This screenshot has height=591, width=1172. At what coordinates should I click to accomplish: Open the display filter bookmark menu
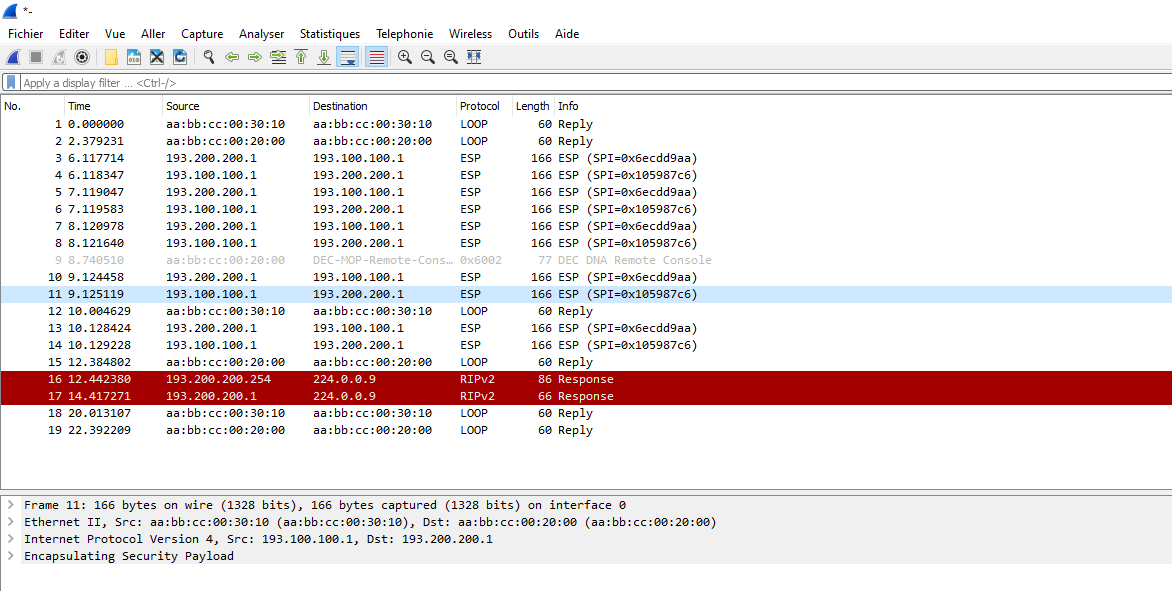click(x=10, y=82)
